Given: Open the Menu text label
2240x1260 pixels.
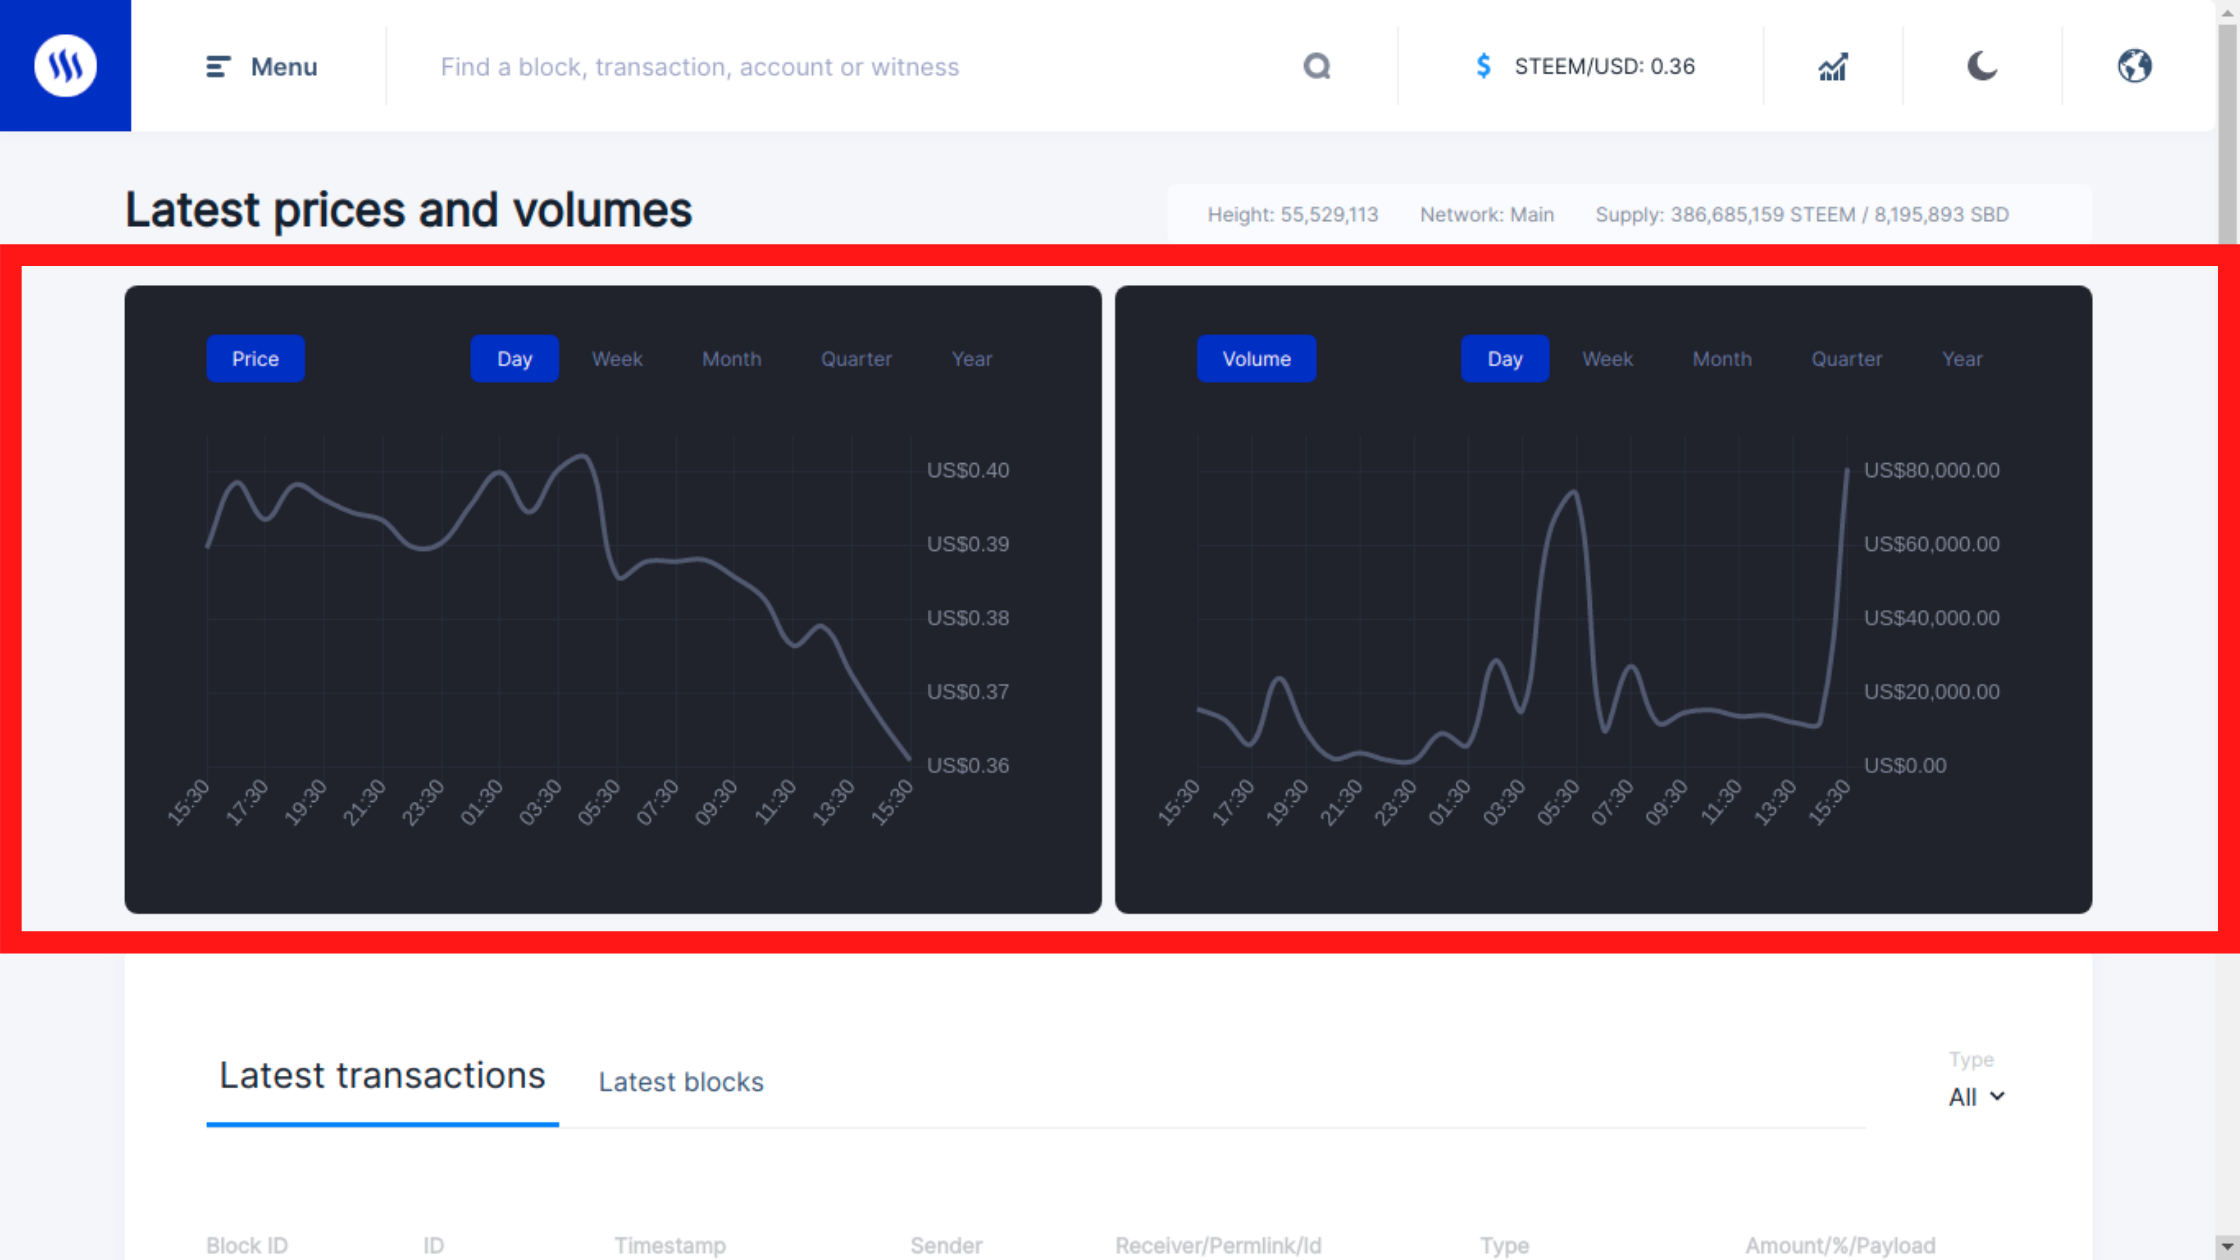Looking at the screenshot, I should pyautogui.click(x=284, y=67).
